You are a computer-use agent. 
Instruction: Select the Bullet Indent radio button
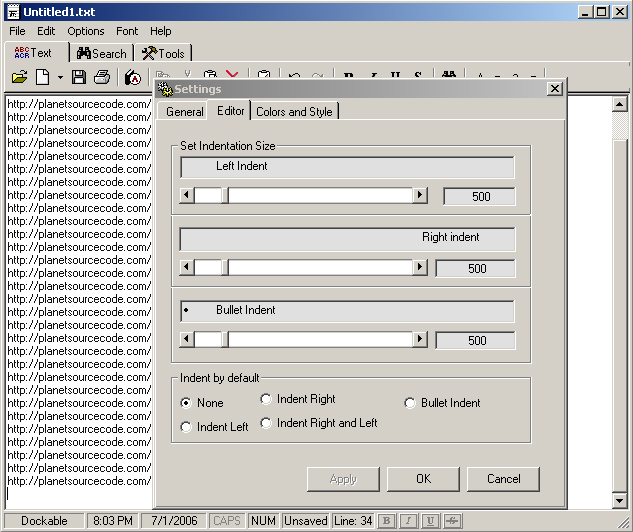[410, 403]
